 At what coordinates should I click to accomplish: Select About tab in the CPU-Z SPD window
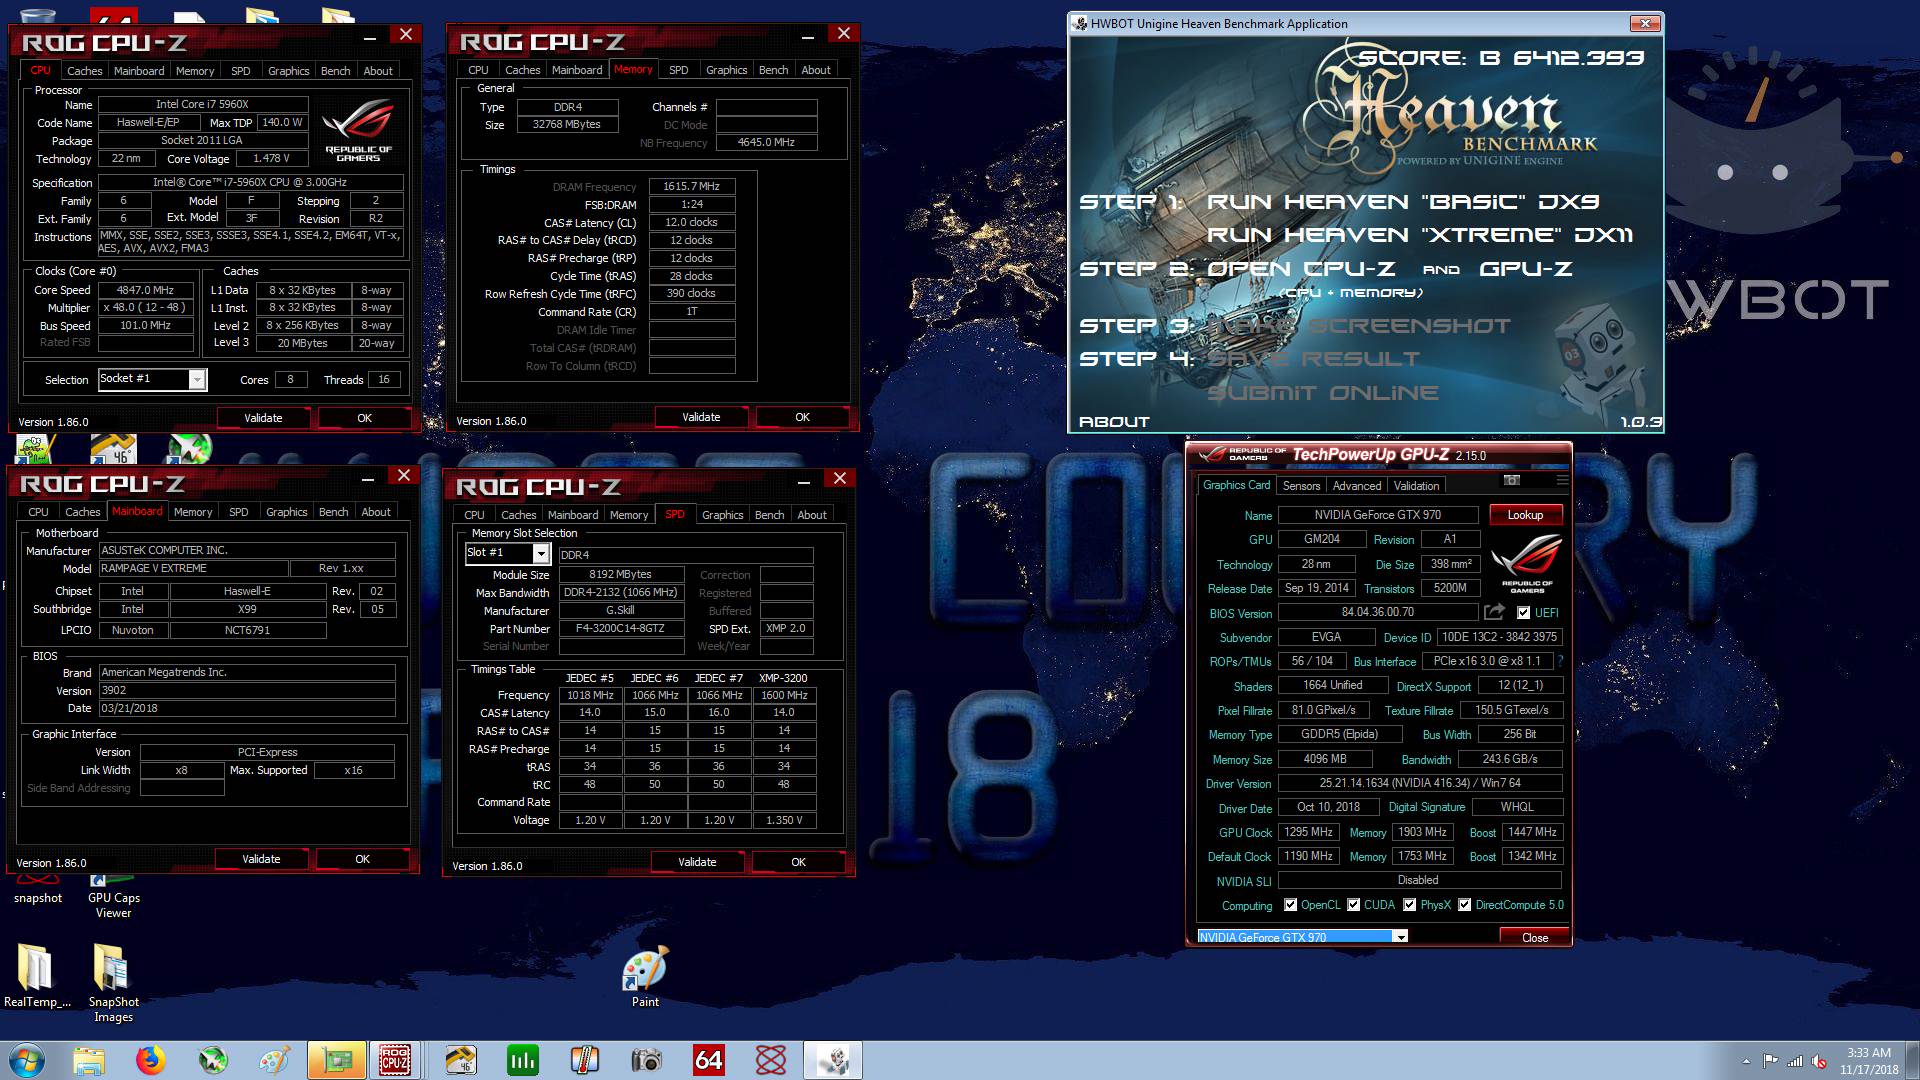point(812,515)
